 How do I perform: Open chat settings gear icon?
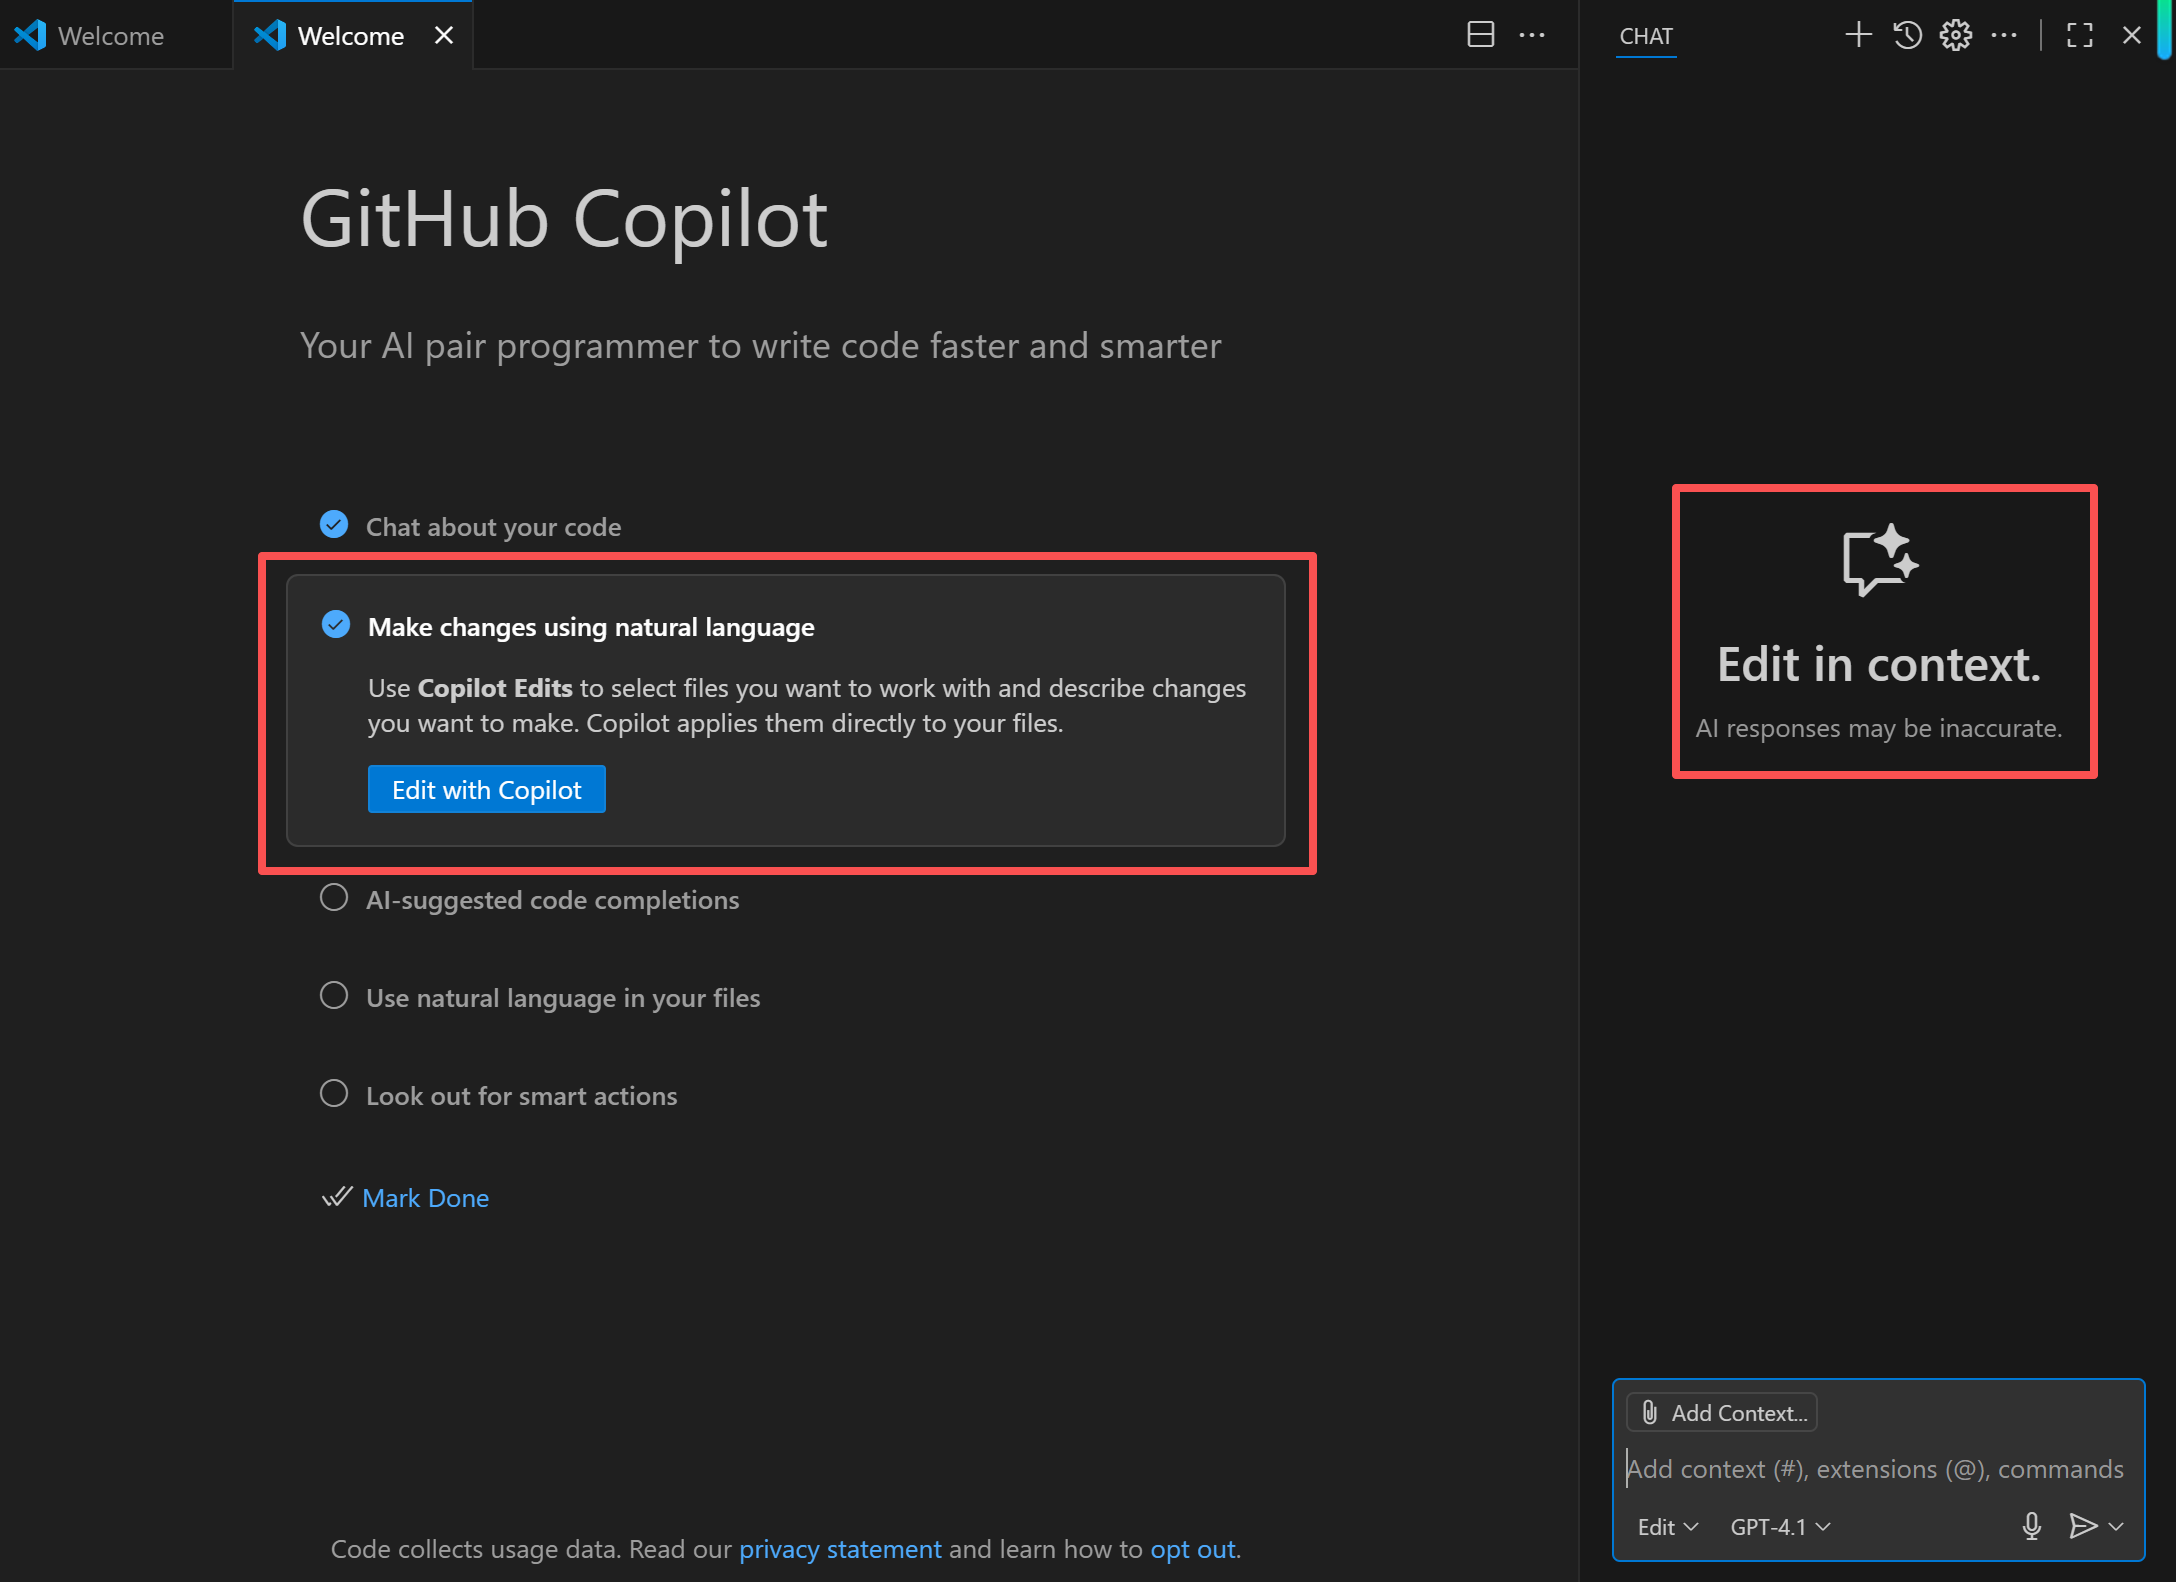(1956, 35)
